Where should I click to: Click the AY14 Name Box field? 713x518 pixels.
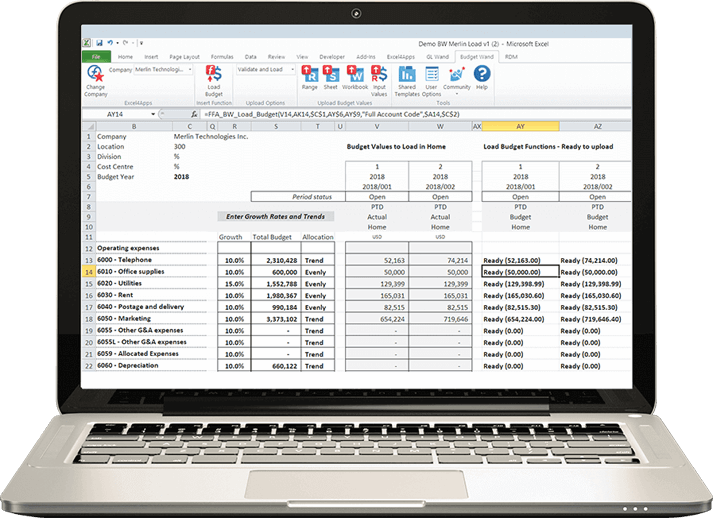[x=115, y=114]
